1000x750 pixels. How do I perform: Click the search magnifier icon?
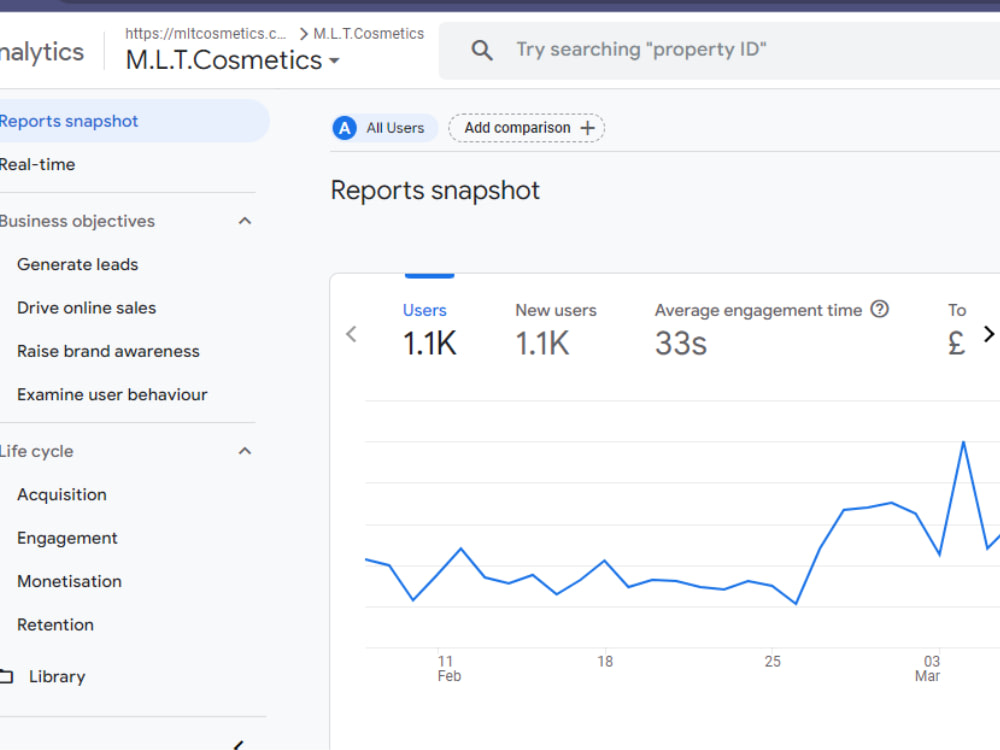pyautogui.click(x=482, y=50)
